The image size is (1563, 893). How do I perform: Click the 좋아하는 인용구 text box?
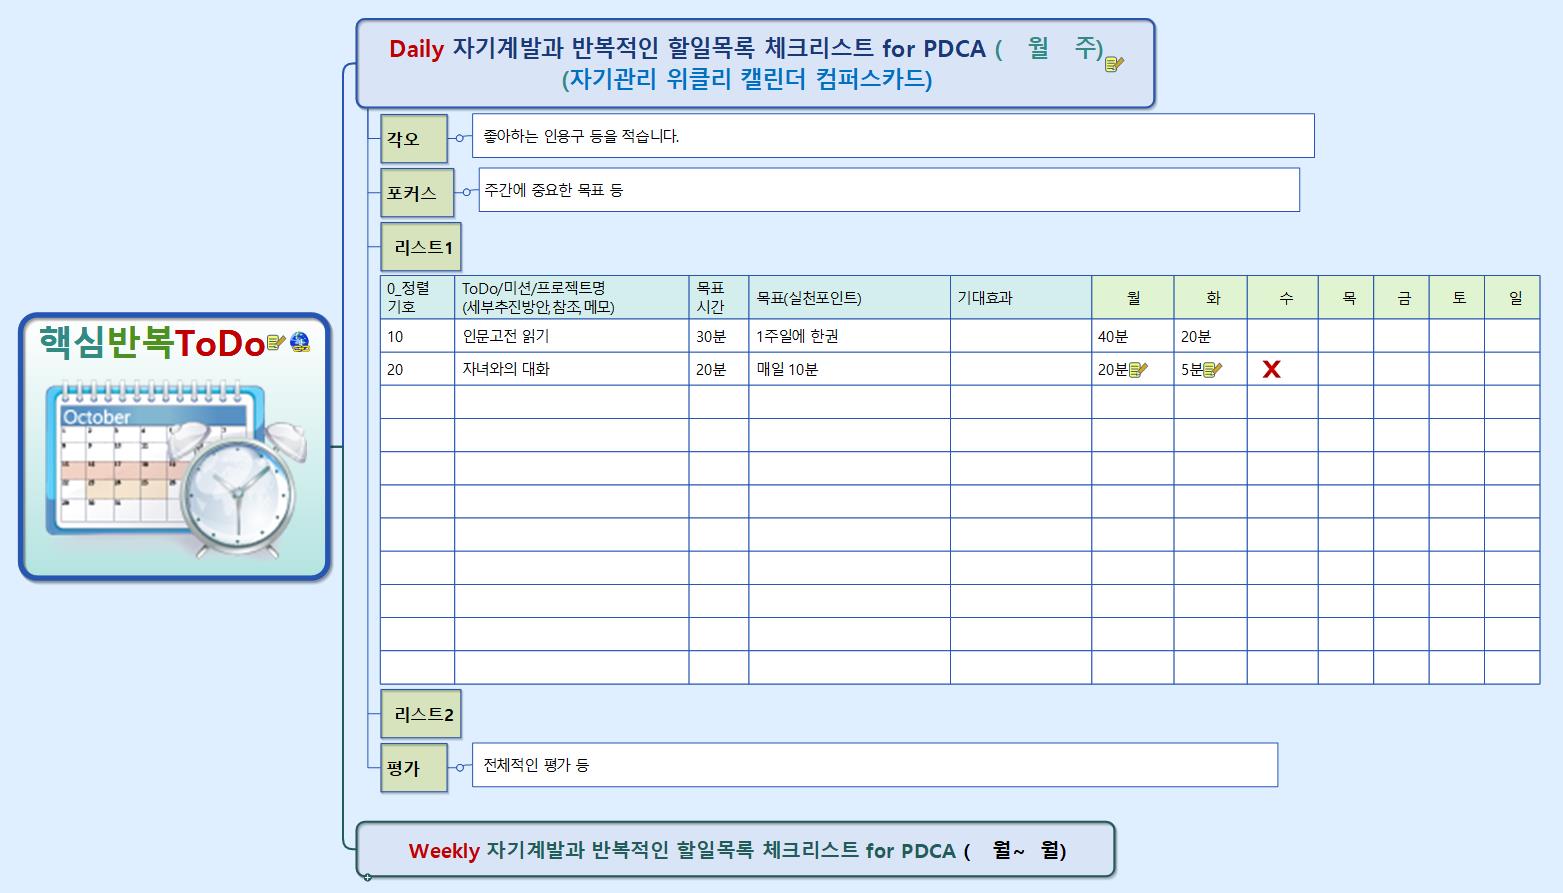[x=892, y=136]
